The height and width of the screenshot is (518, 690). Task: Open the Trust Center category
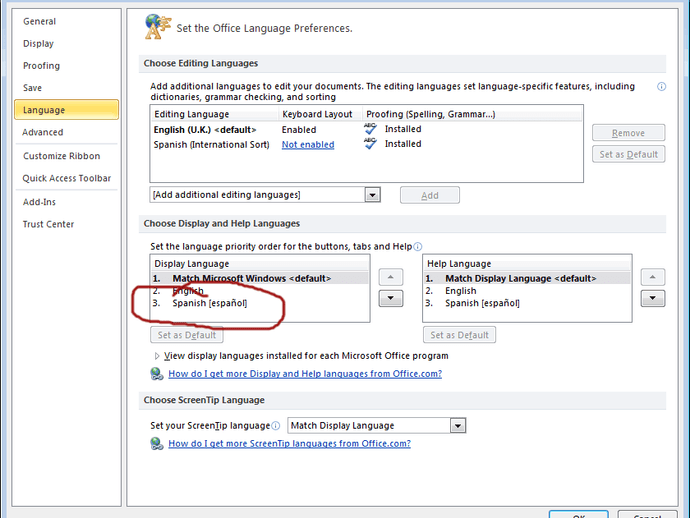click(48, 224)
